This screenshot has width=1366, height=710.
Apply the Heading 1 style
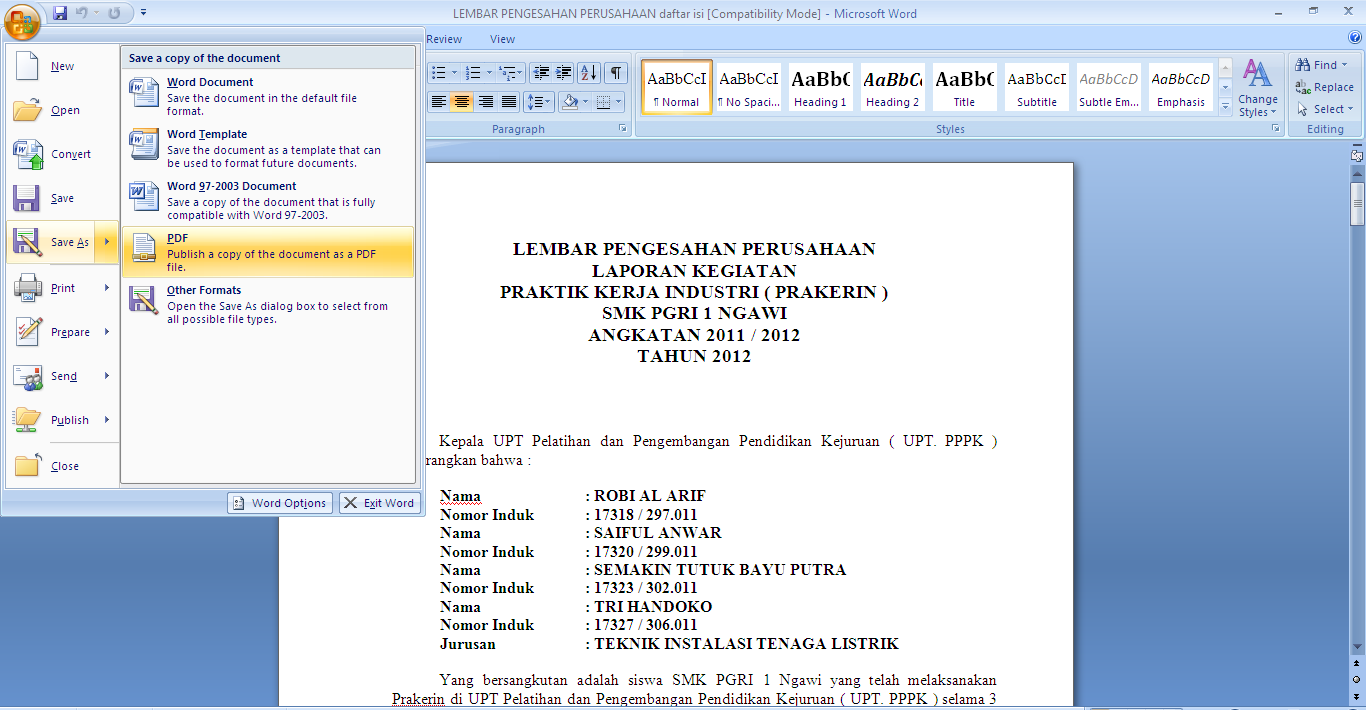click(x=820, y=86)
